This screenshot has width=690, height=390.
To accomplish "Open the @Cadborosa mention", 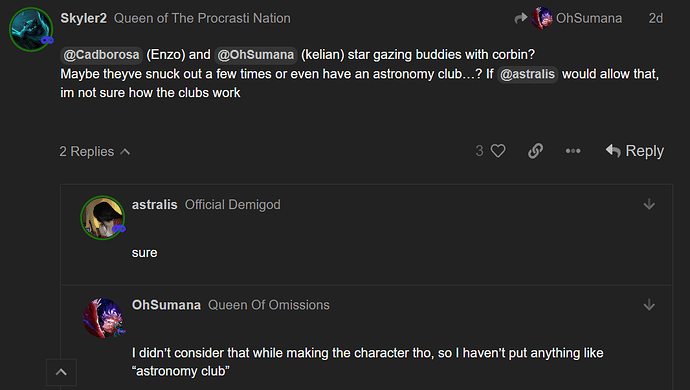I will pyautogui.click(x=101, y=55).
